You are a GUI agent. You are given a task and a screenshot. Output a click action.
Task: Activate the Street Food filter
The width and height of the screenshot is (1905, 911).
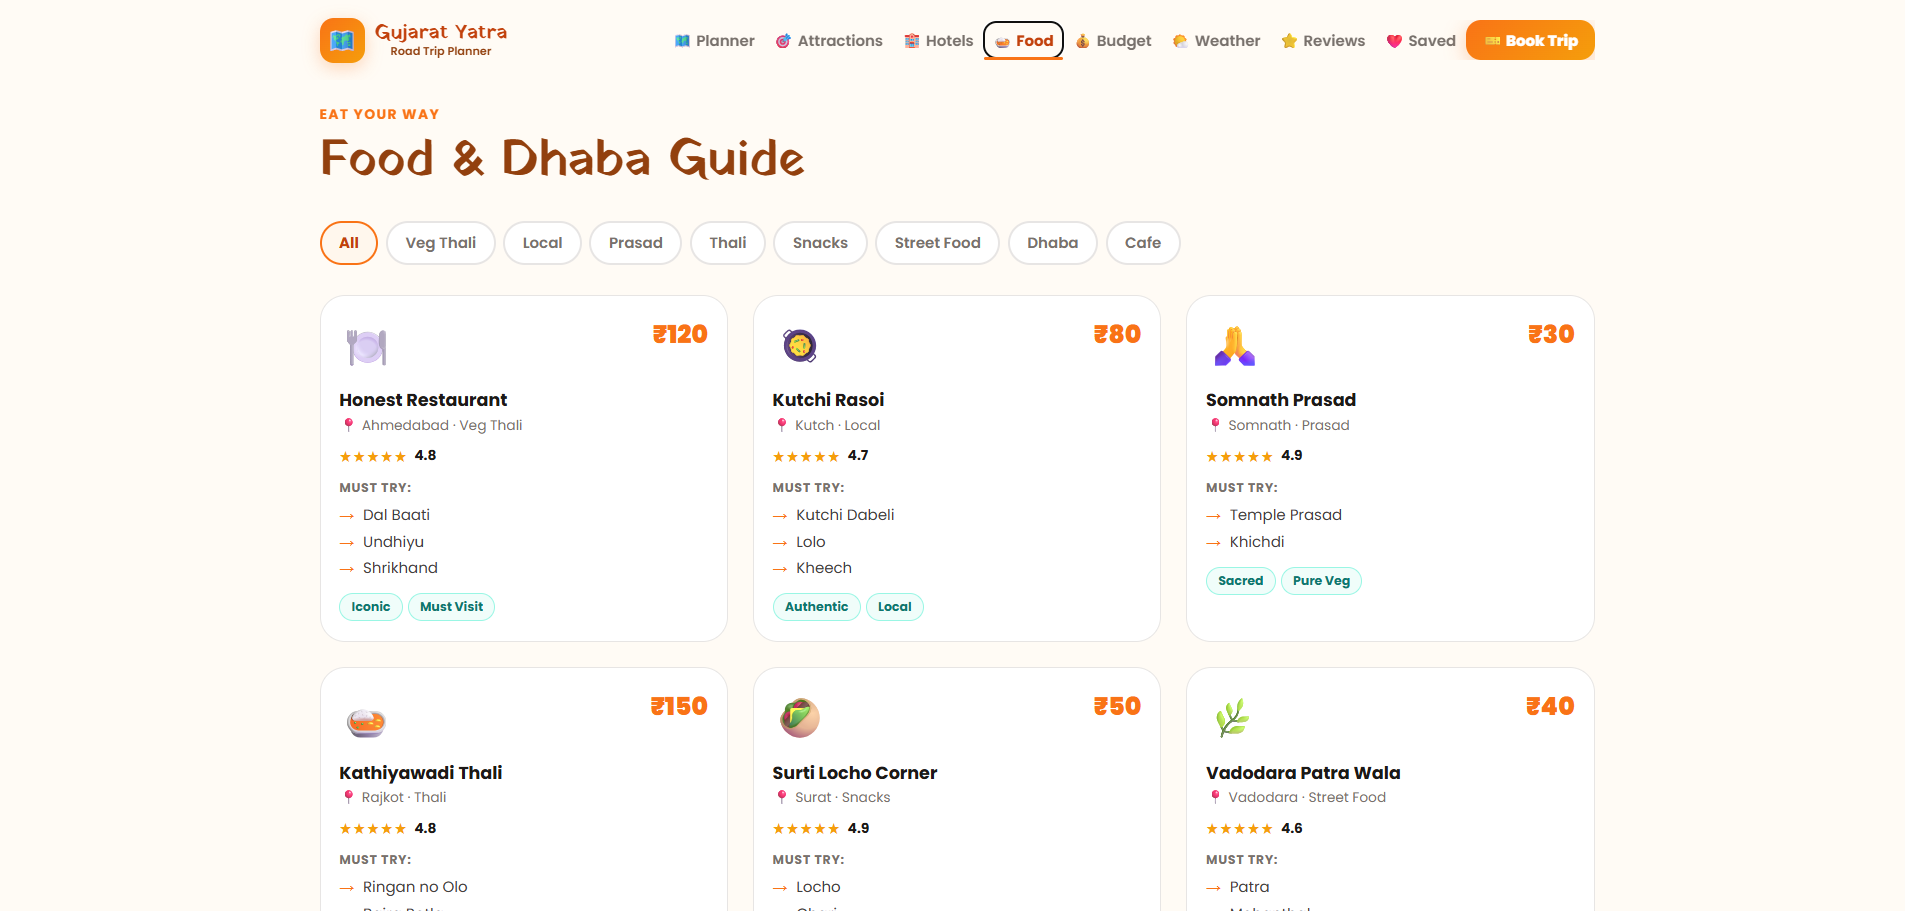coord(937,243)
